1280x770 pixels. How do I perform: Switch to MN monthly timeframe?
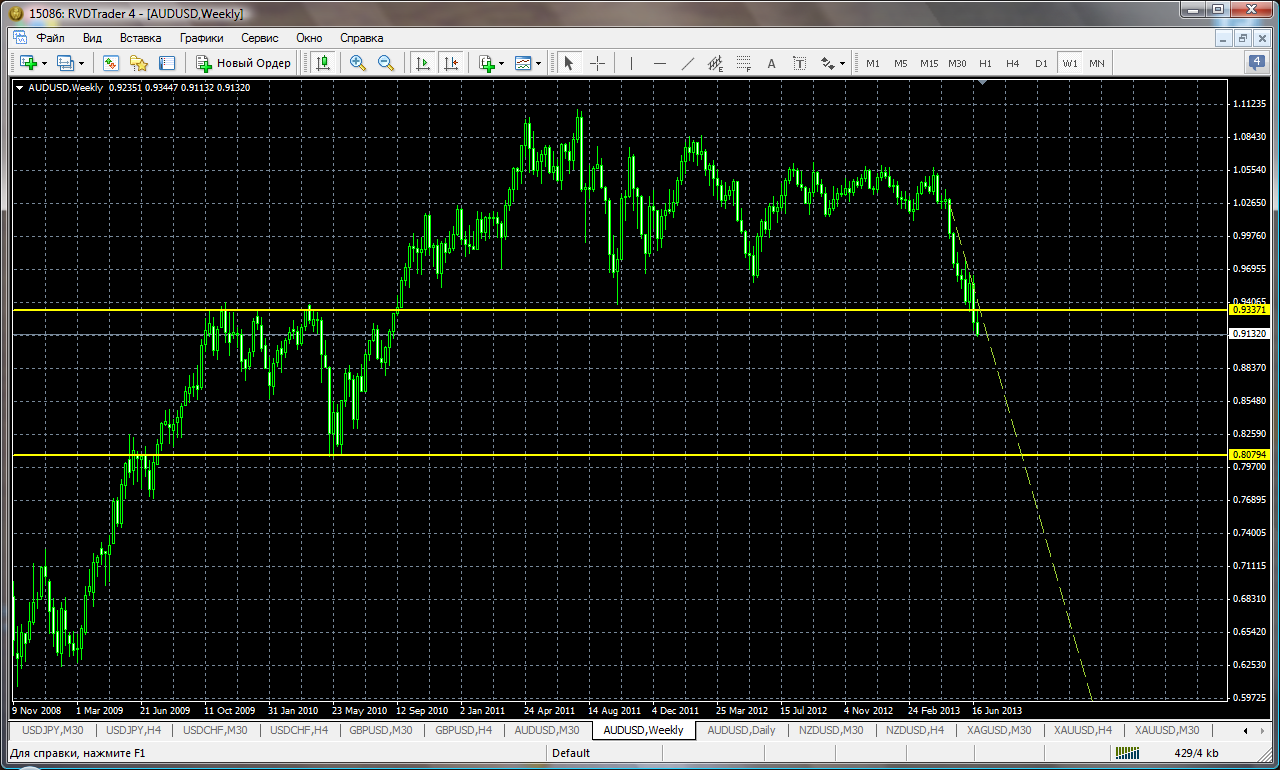point(1097,63)
